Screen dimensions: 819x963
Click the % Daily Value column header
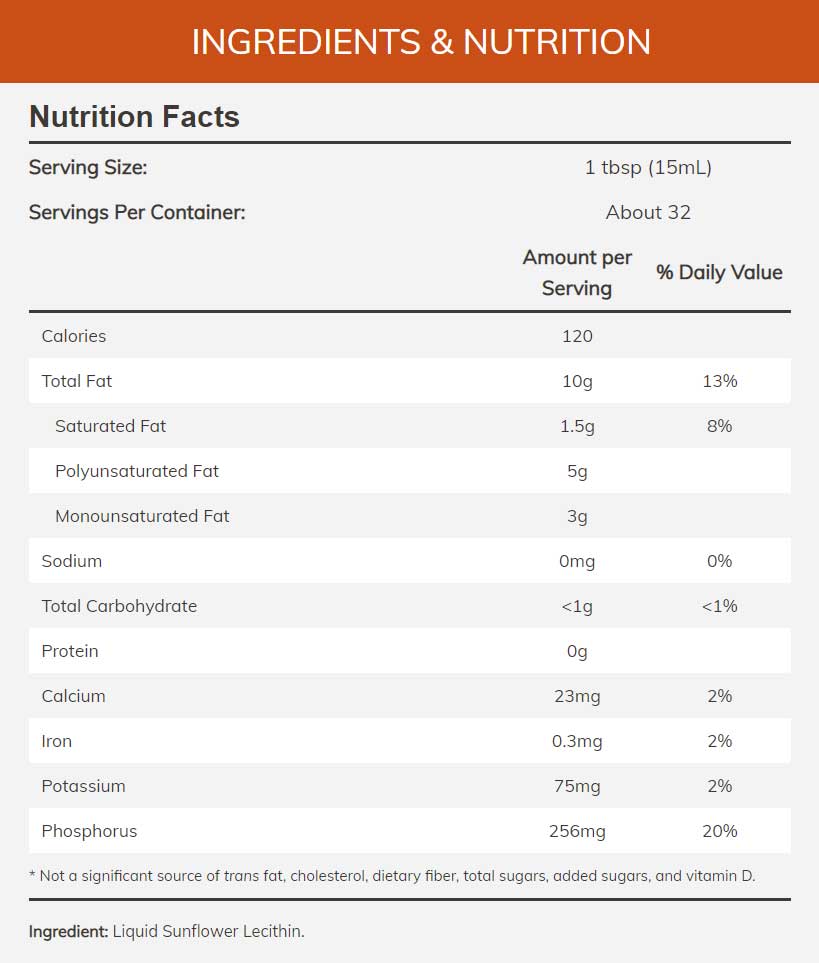719,273
